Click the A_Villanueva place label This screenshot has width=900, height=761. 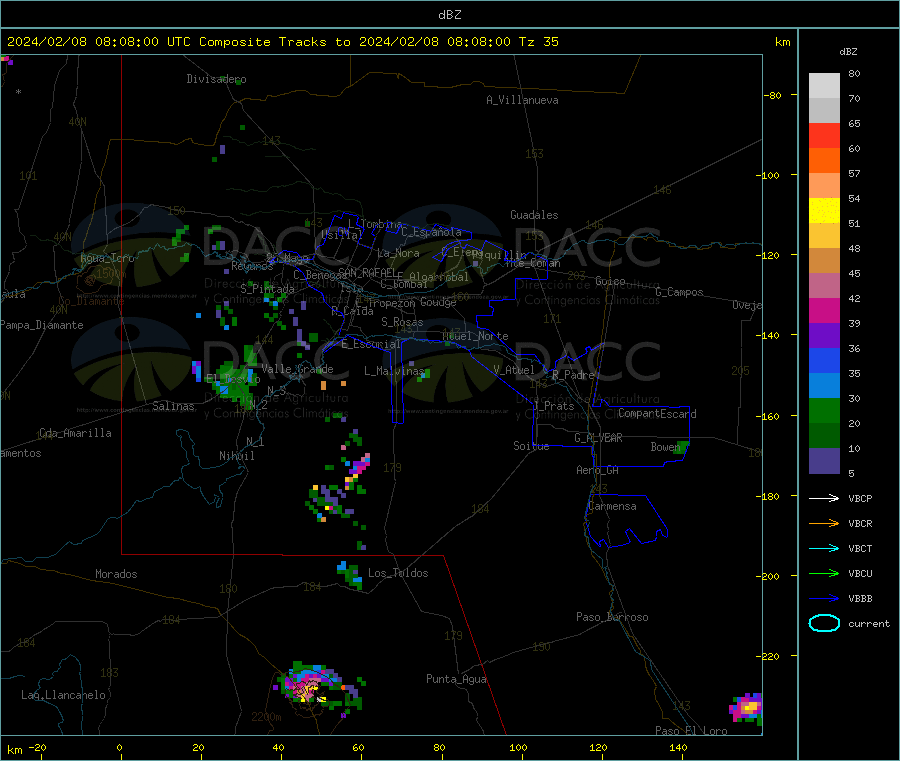point(522,100)
